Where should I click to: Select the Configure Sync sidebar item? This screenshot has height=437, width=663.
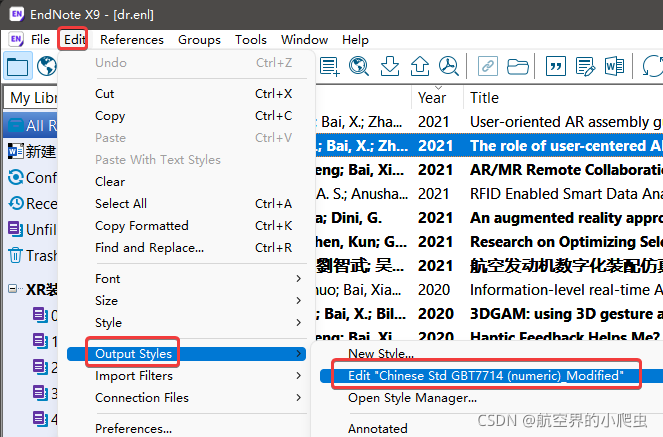click(32, 178)
